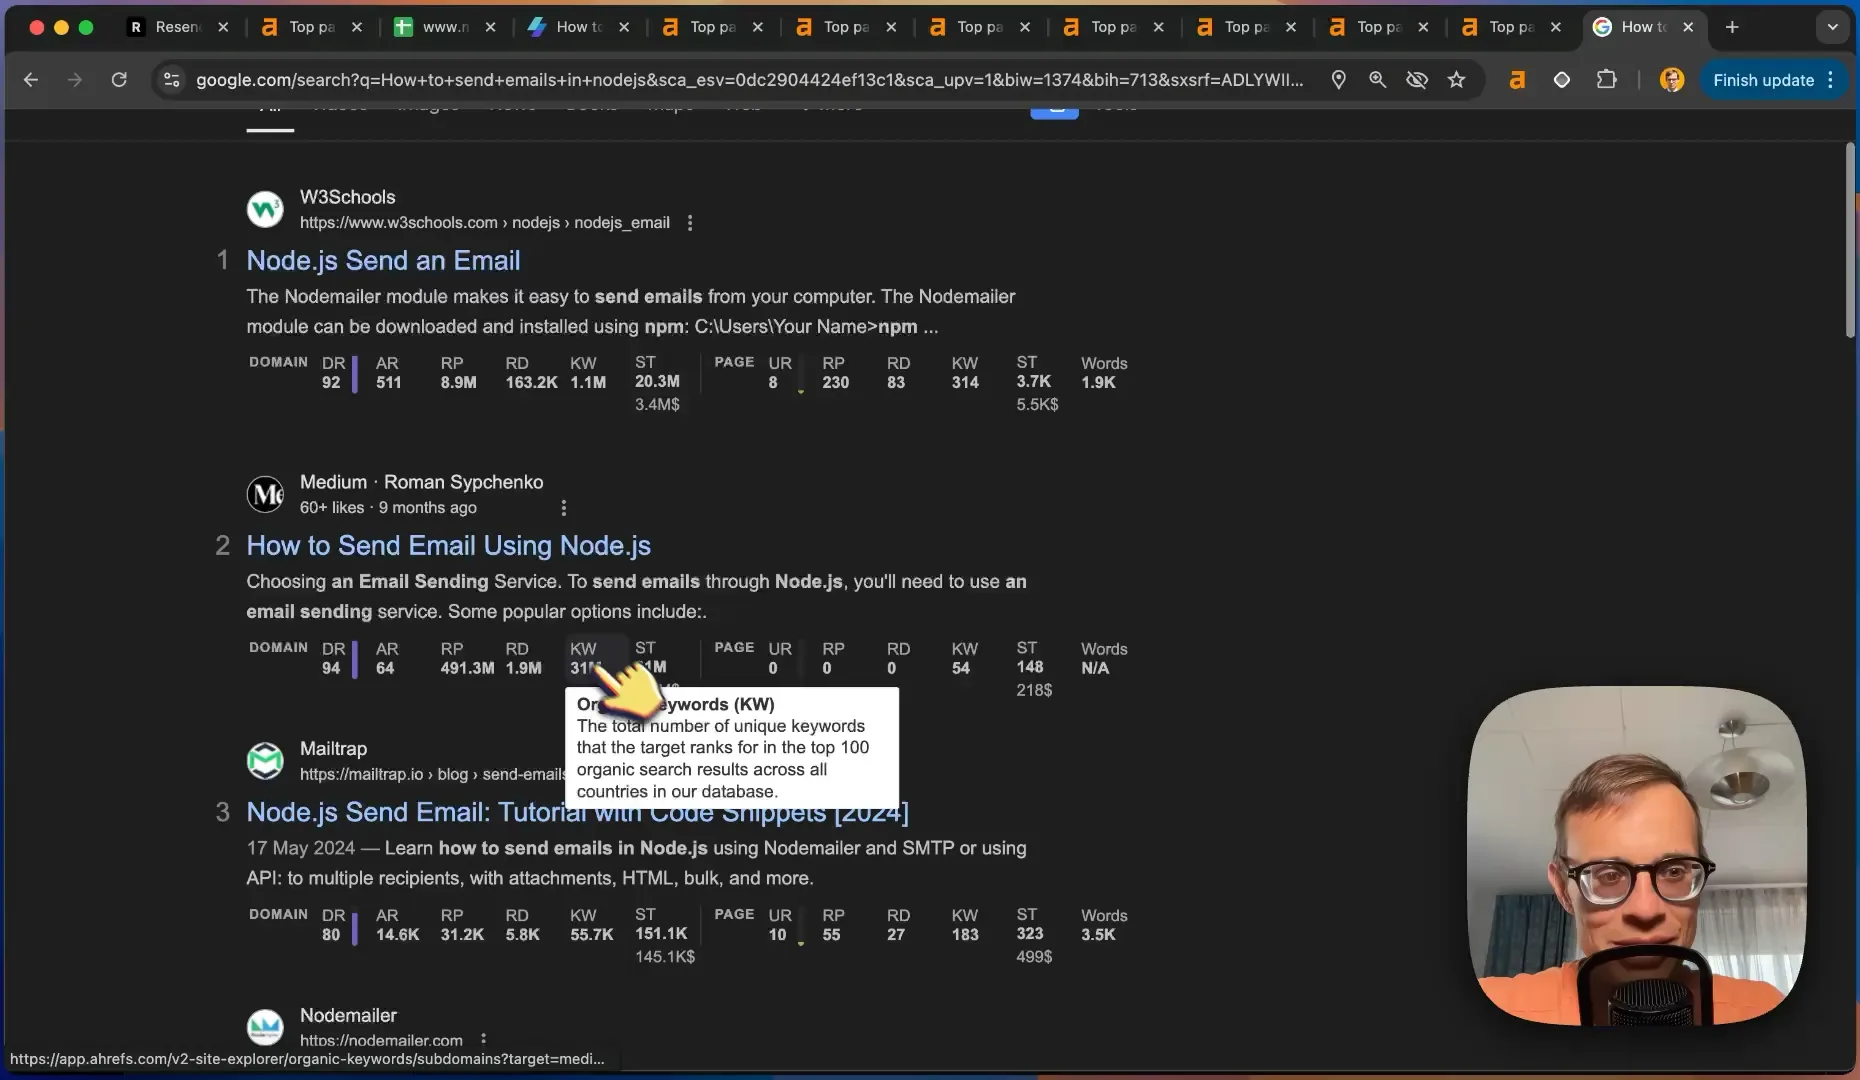Viewport: 1860px width, 1080px height.
Task: Open Medium result more options dots
Action: click(564, 508)
